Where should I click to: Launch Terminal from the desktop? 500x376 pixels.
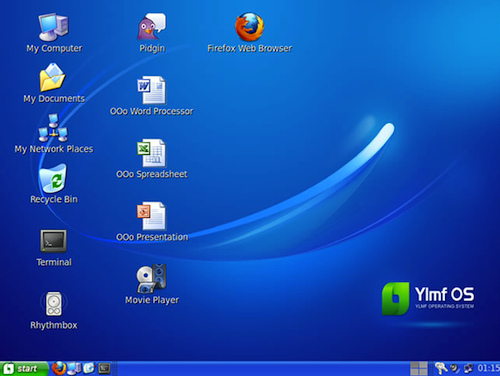click(53, 241)
